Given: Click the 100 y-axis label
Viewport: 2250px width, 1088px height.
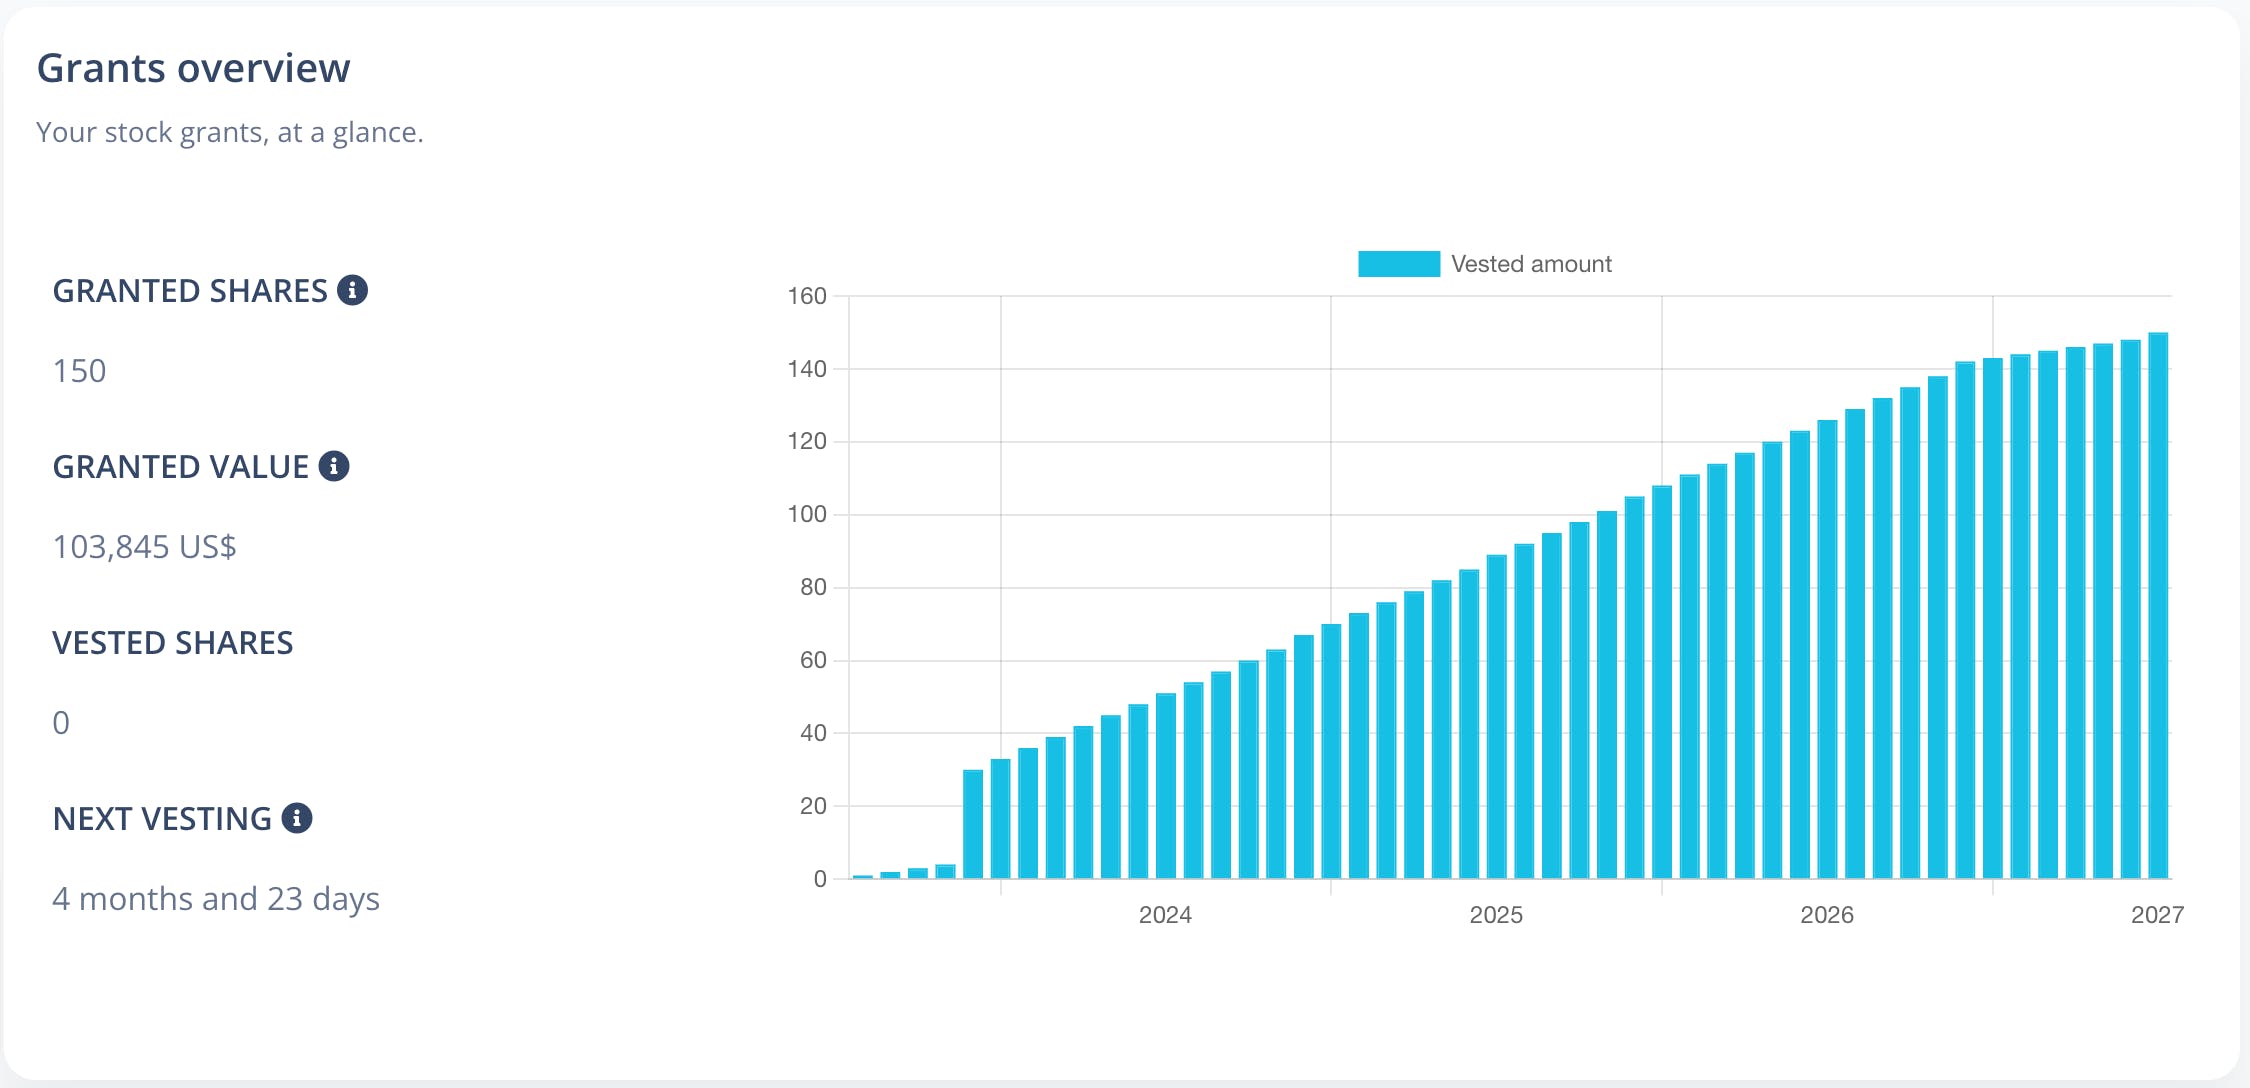Looking at the screenshot, I should (807, 514).
